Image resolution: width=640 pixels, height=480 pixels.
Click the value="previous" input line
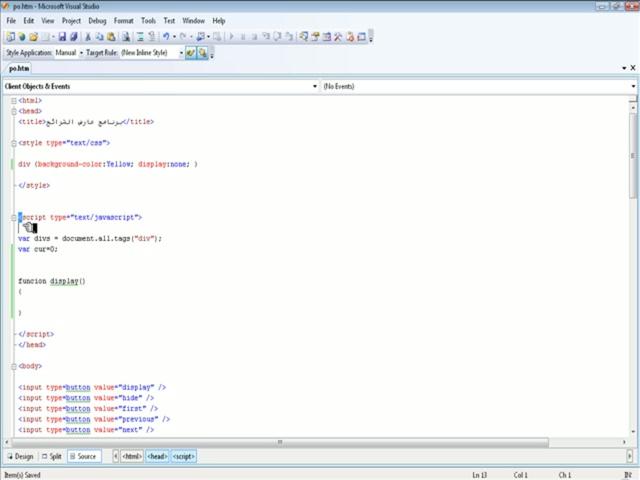tap(94, 419)
